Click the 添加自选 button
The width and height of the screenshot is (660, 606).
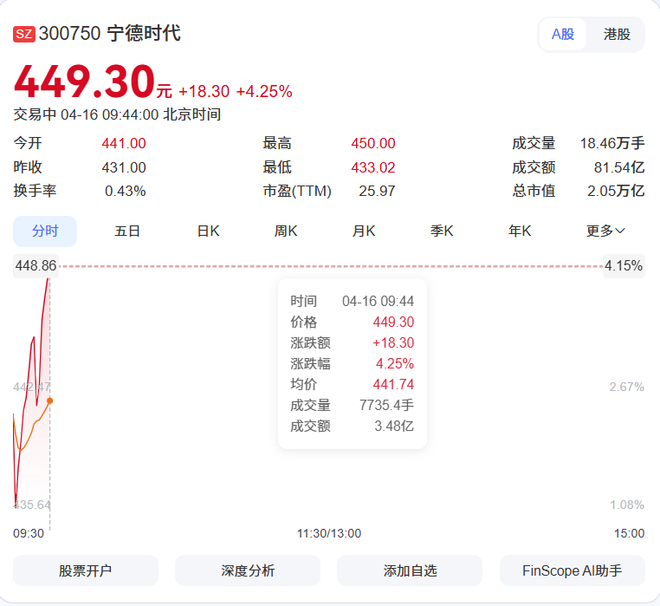[410, 571]
